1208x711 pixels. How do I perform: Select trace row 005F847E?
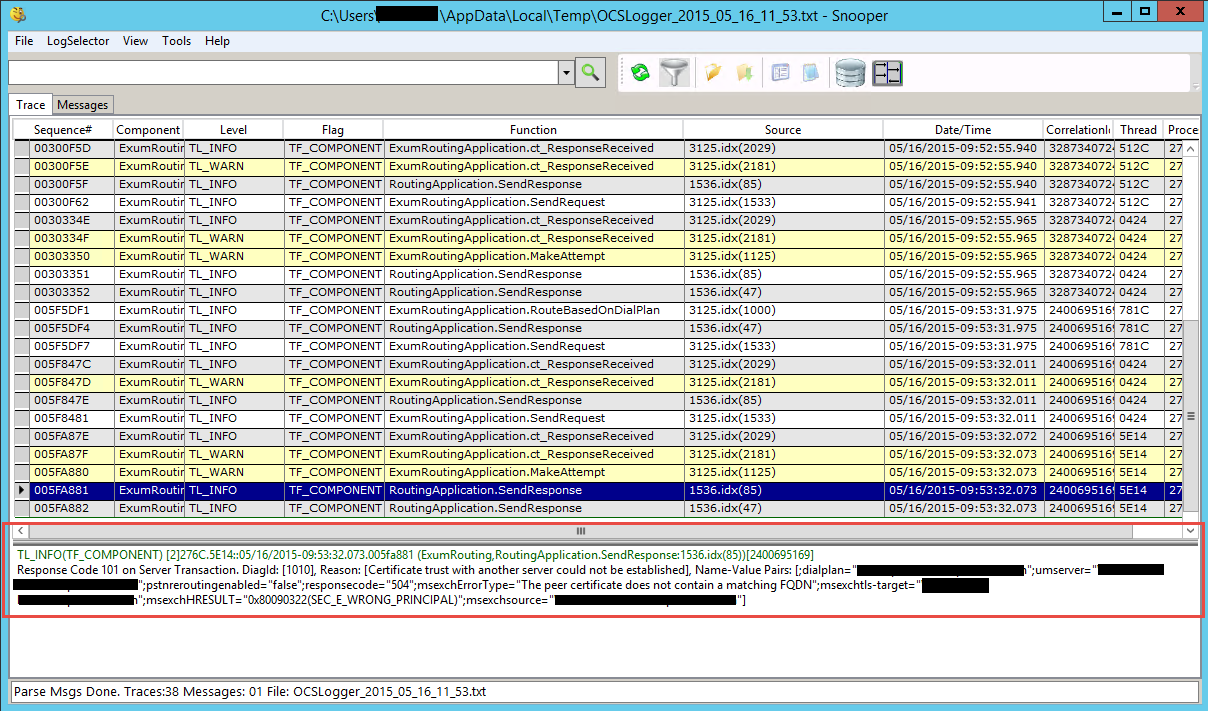598,400
